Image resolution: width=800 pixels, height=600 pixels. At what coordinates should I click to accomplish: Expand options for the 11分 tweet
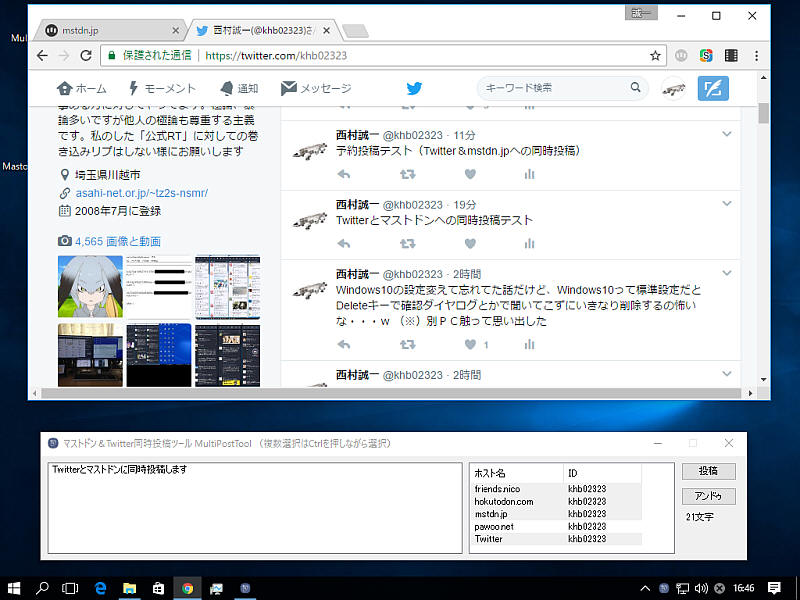click(x=727, y=134)
